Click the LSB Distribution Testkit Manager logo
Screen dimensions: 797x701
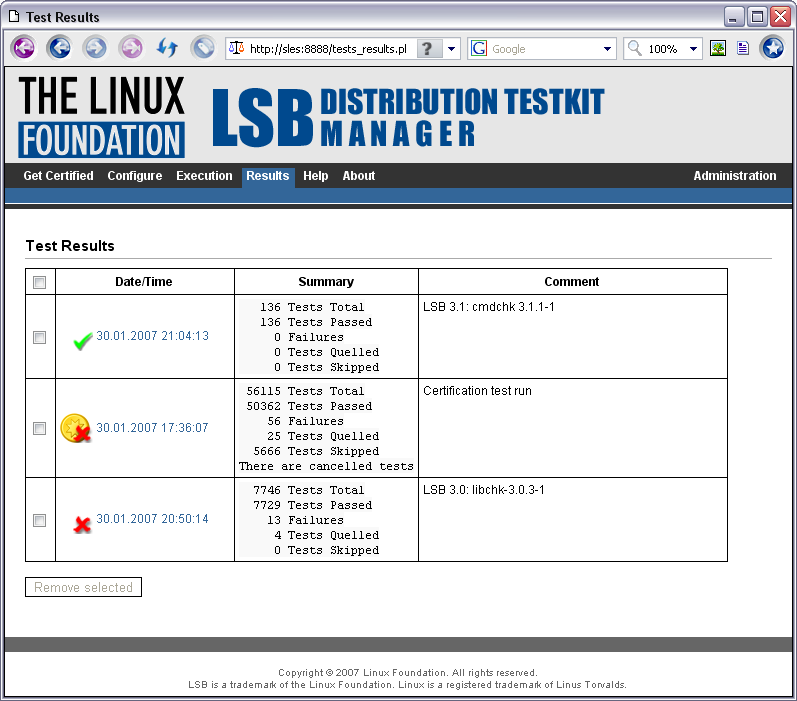tap(408, 117)
